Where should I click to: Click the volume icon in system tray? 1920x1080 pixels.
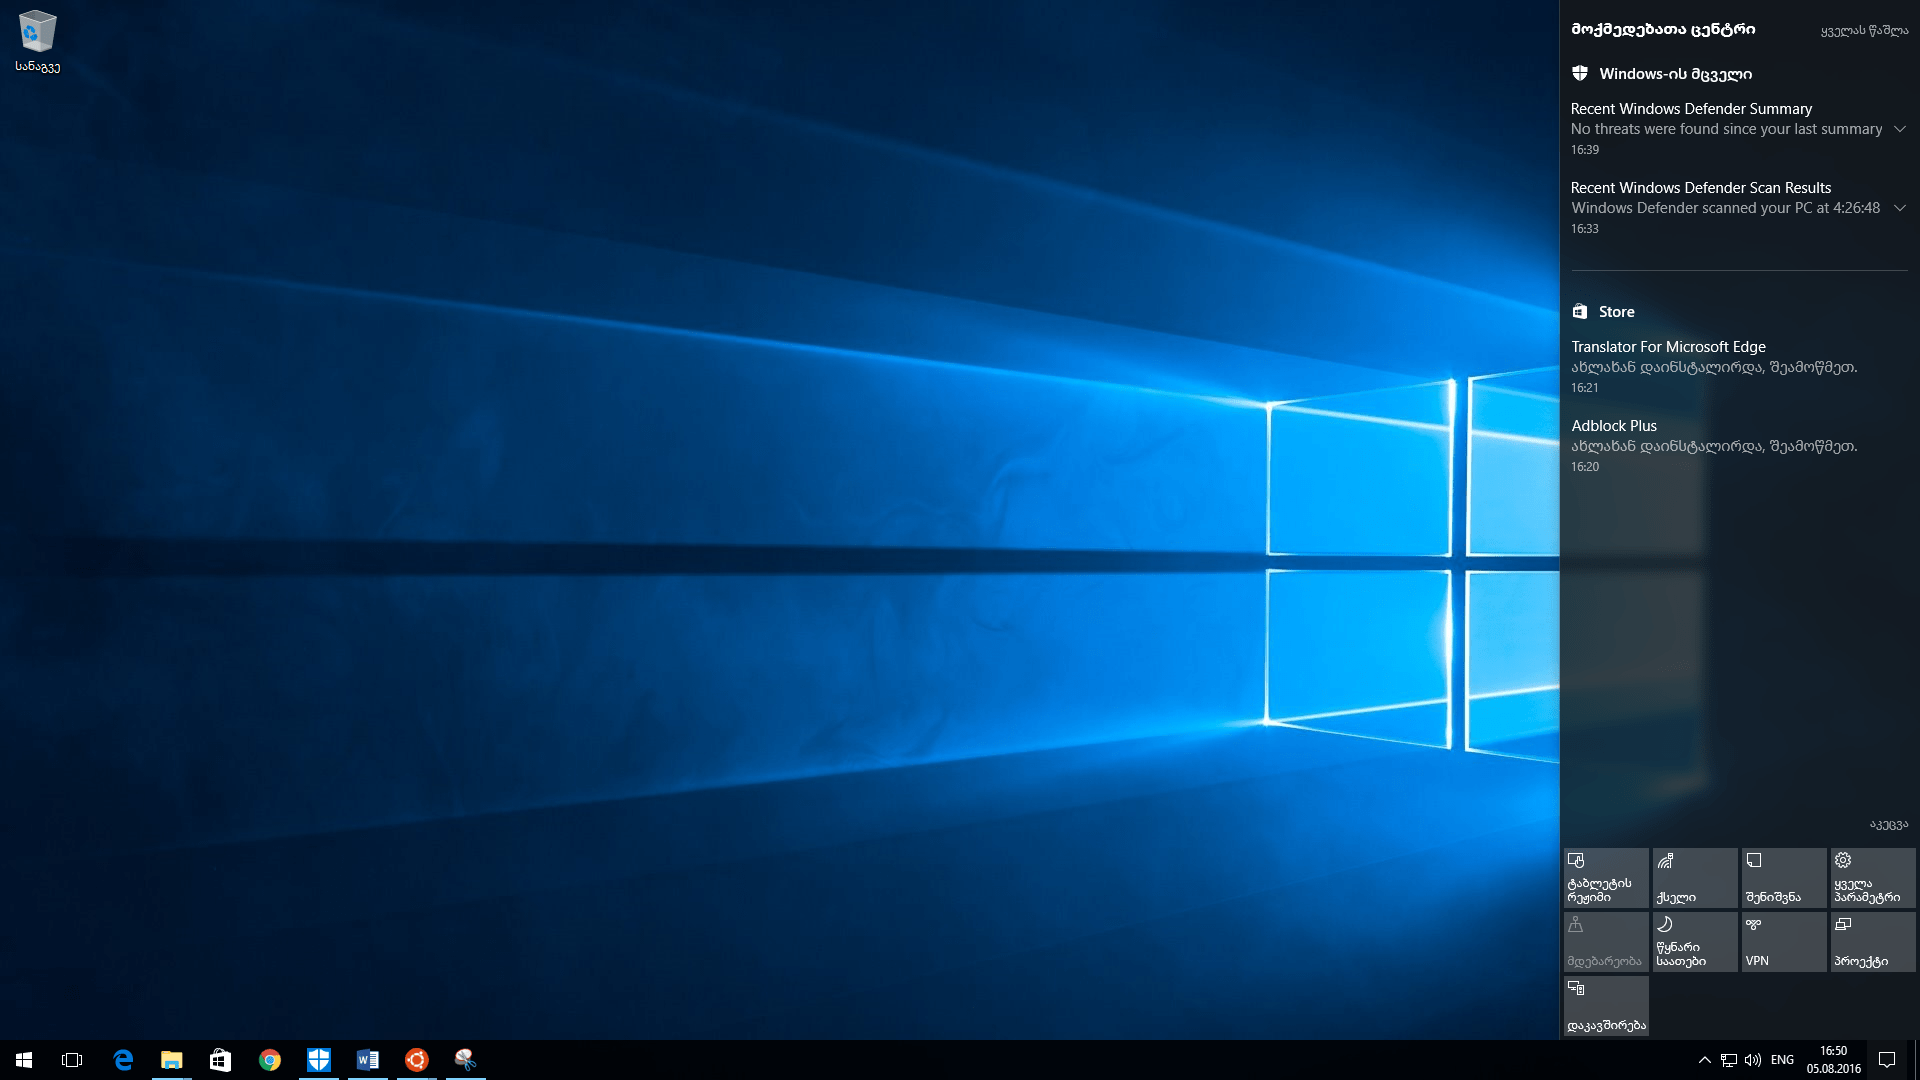[1753, 1059]
